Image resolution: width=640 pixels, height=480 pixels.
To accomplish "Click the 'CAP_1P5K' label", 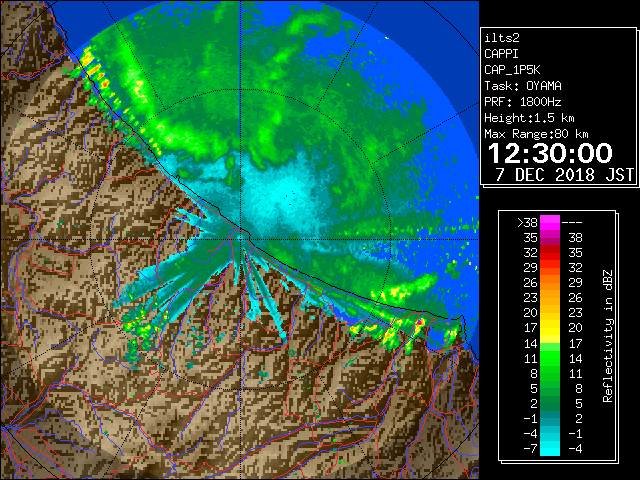I will (x=512, y=70).
